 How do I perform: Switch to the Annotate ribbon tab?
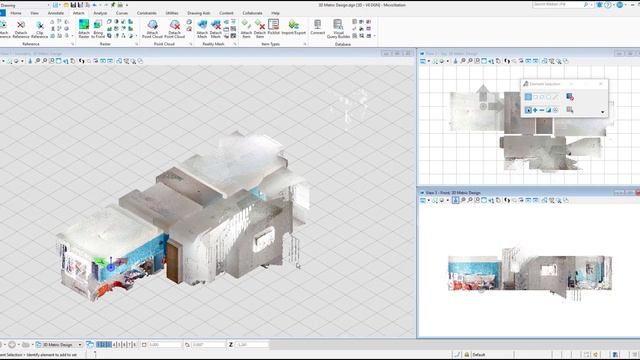click(56, 13)
